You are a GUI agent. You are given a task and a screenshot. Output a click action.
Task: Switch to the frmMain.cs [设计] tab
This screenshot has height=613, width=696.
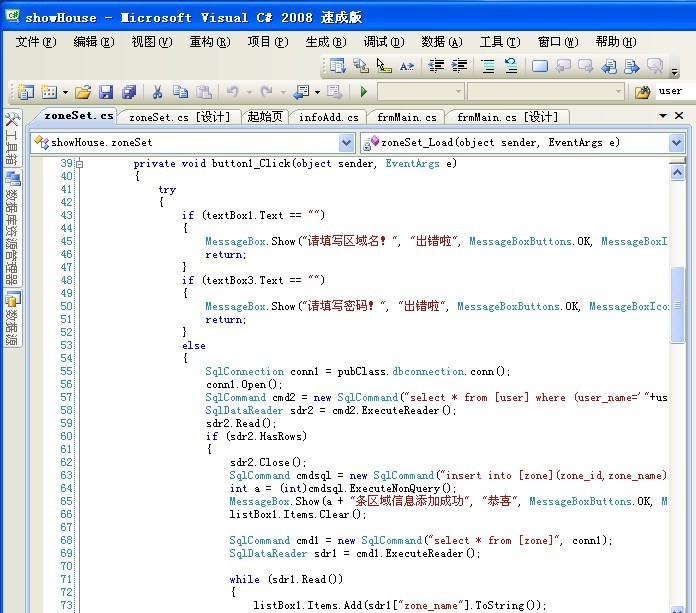pyautogui.click(x=507, y=117)
